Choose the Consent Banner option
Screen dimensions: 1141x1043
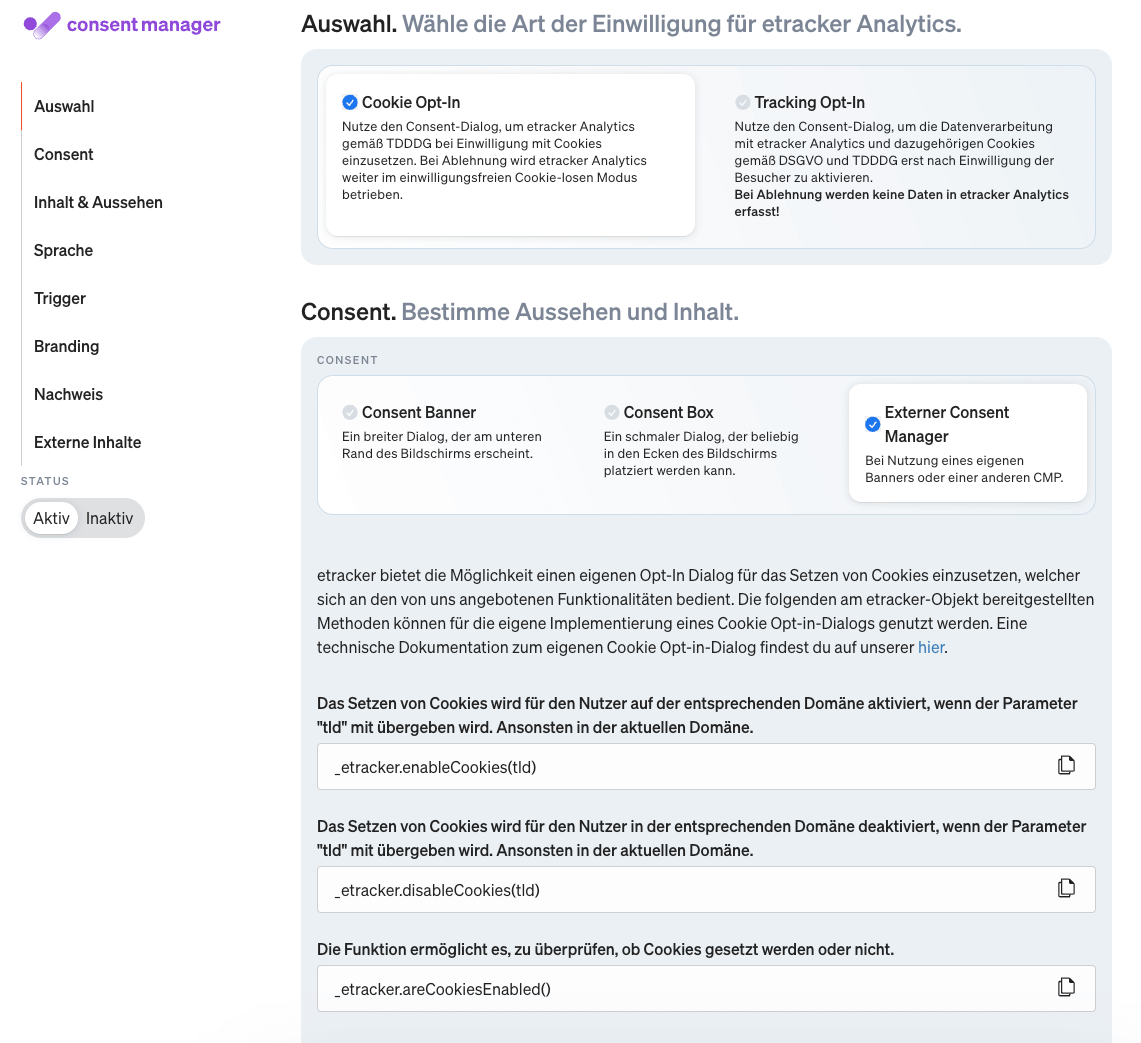point(350,413)
